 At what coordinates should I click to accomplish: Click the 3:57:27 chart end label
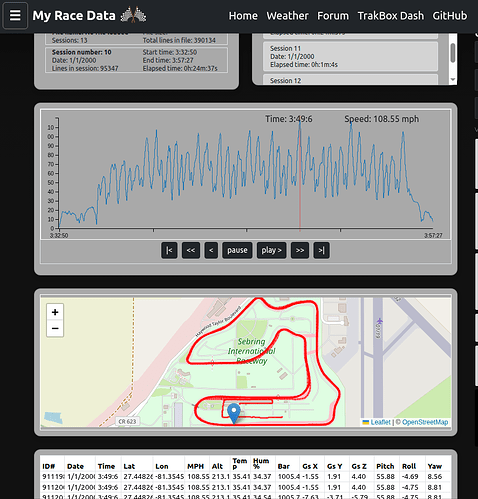pos(433,235)
